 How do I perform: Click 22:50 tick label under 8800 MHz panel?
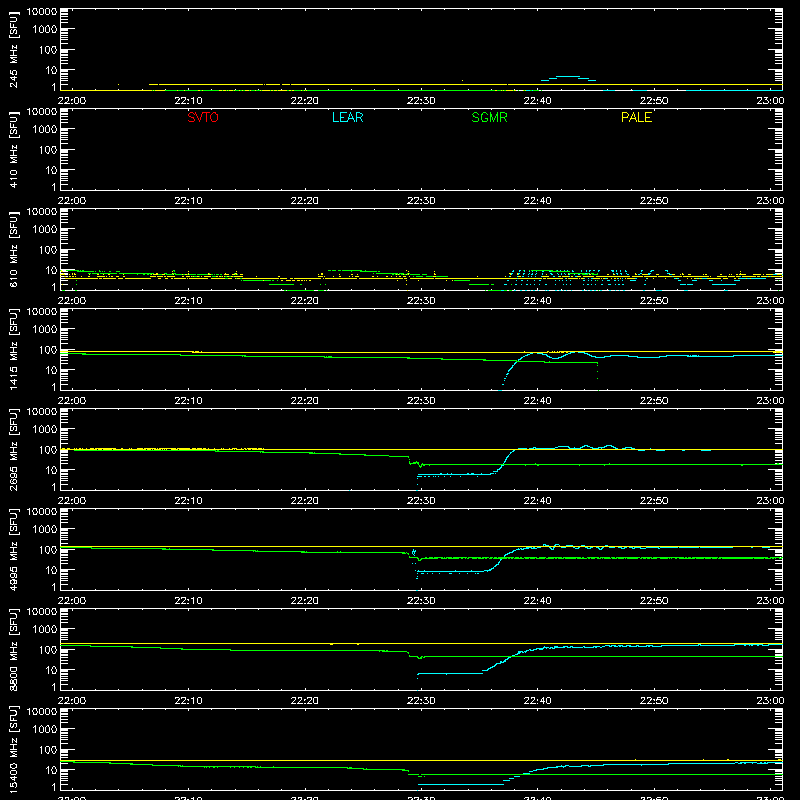click(x=654, y=701)
